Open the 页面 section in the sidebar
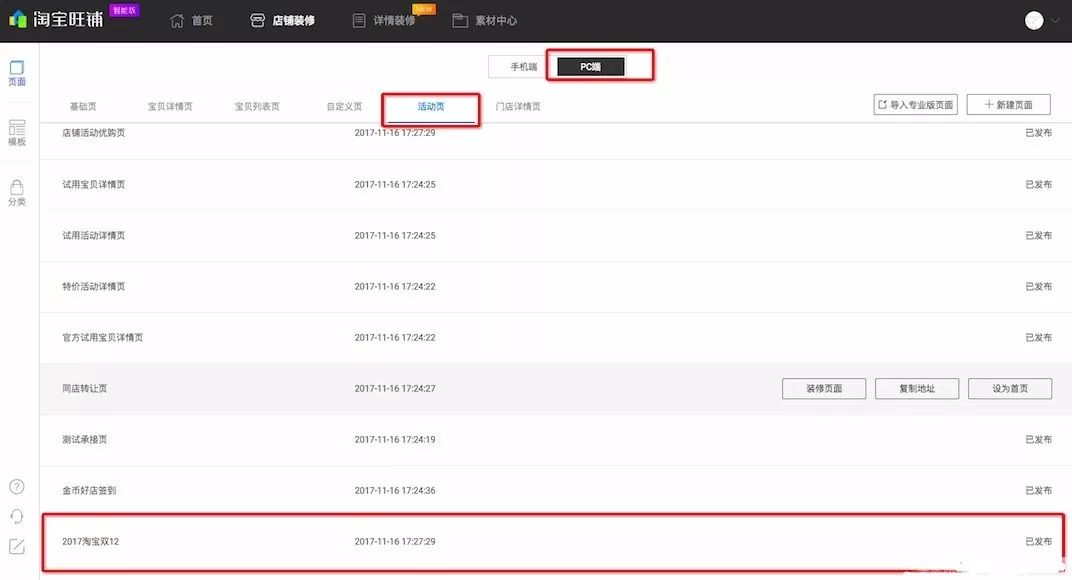Viewport: 1072px width, 580px height. (x=17, y=73)
